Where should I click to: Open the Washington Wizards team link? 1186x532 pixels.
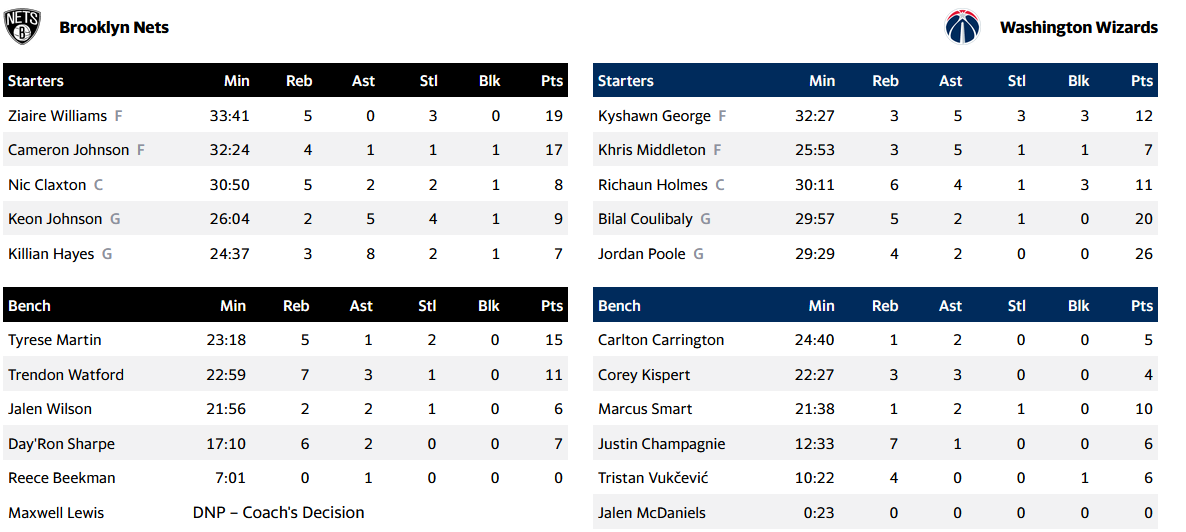[x=1078, y=28]
